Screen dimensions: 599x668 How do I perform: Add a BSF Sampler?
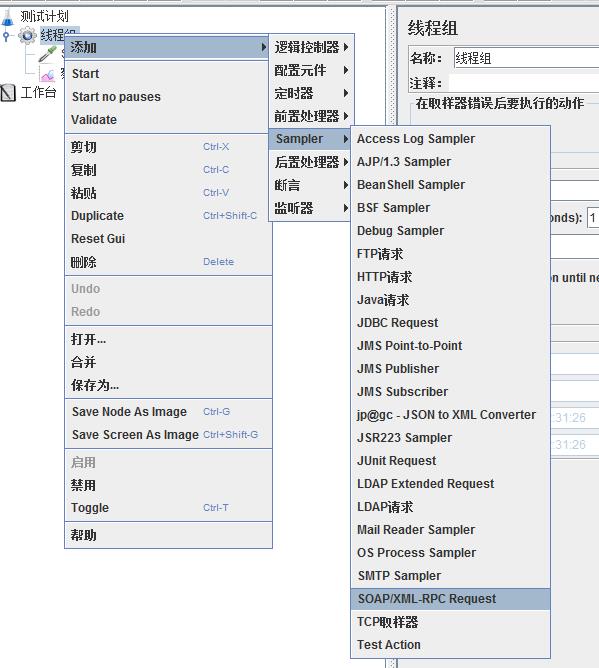point(450,207)
